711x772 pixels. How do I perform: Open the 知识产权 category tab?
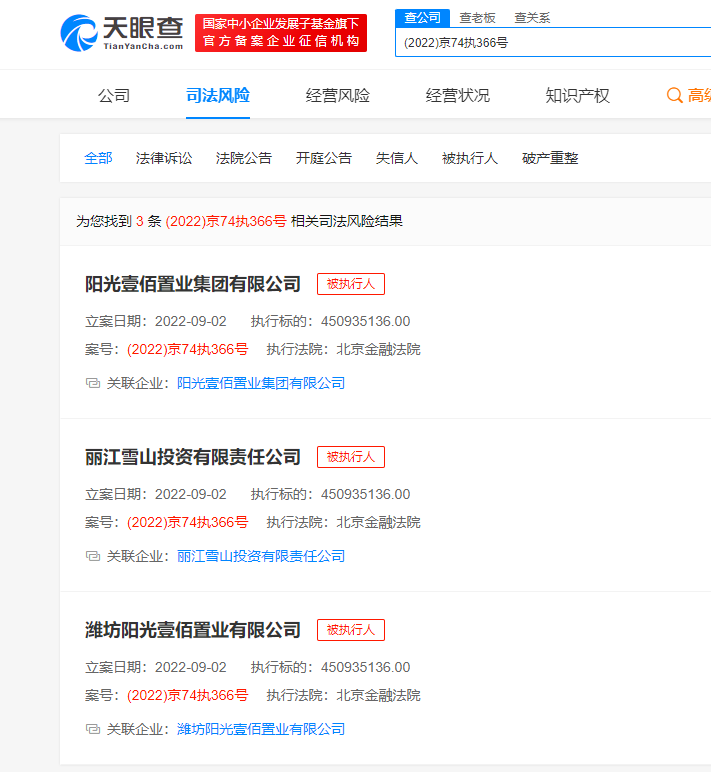pos(578,96)
